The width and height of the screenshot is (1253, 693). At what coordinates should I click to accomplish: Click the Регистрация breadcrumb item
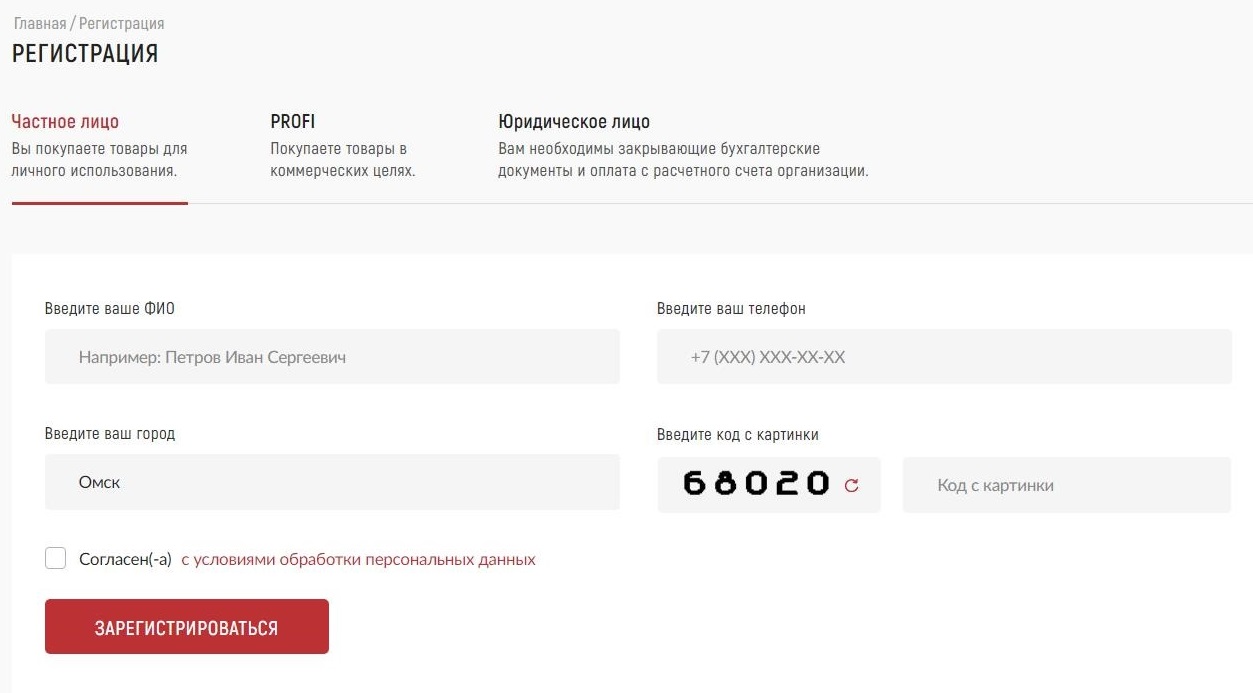(121, 23)
